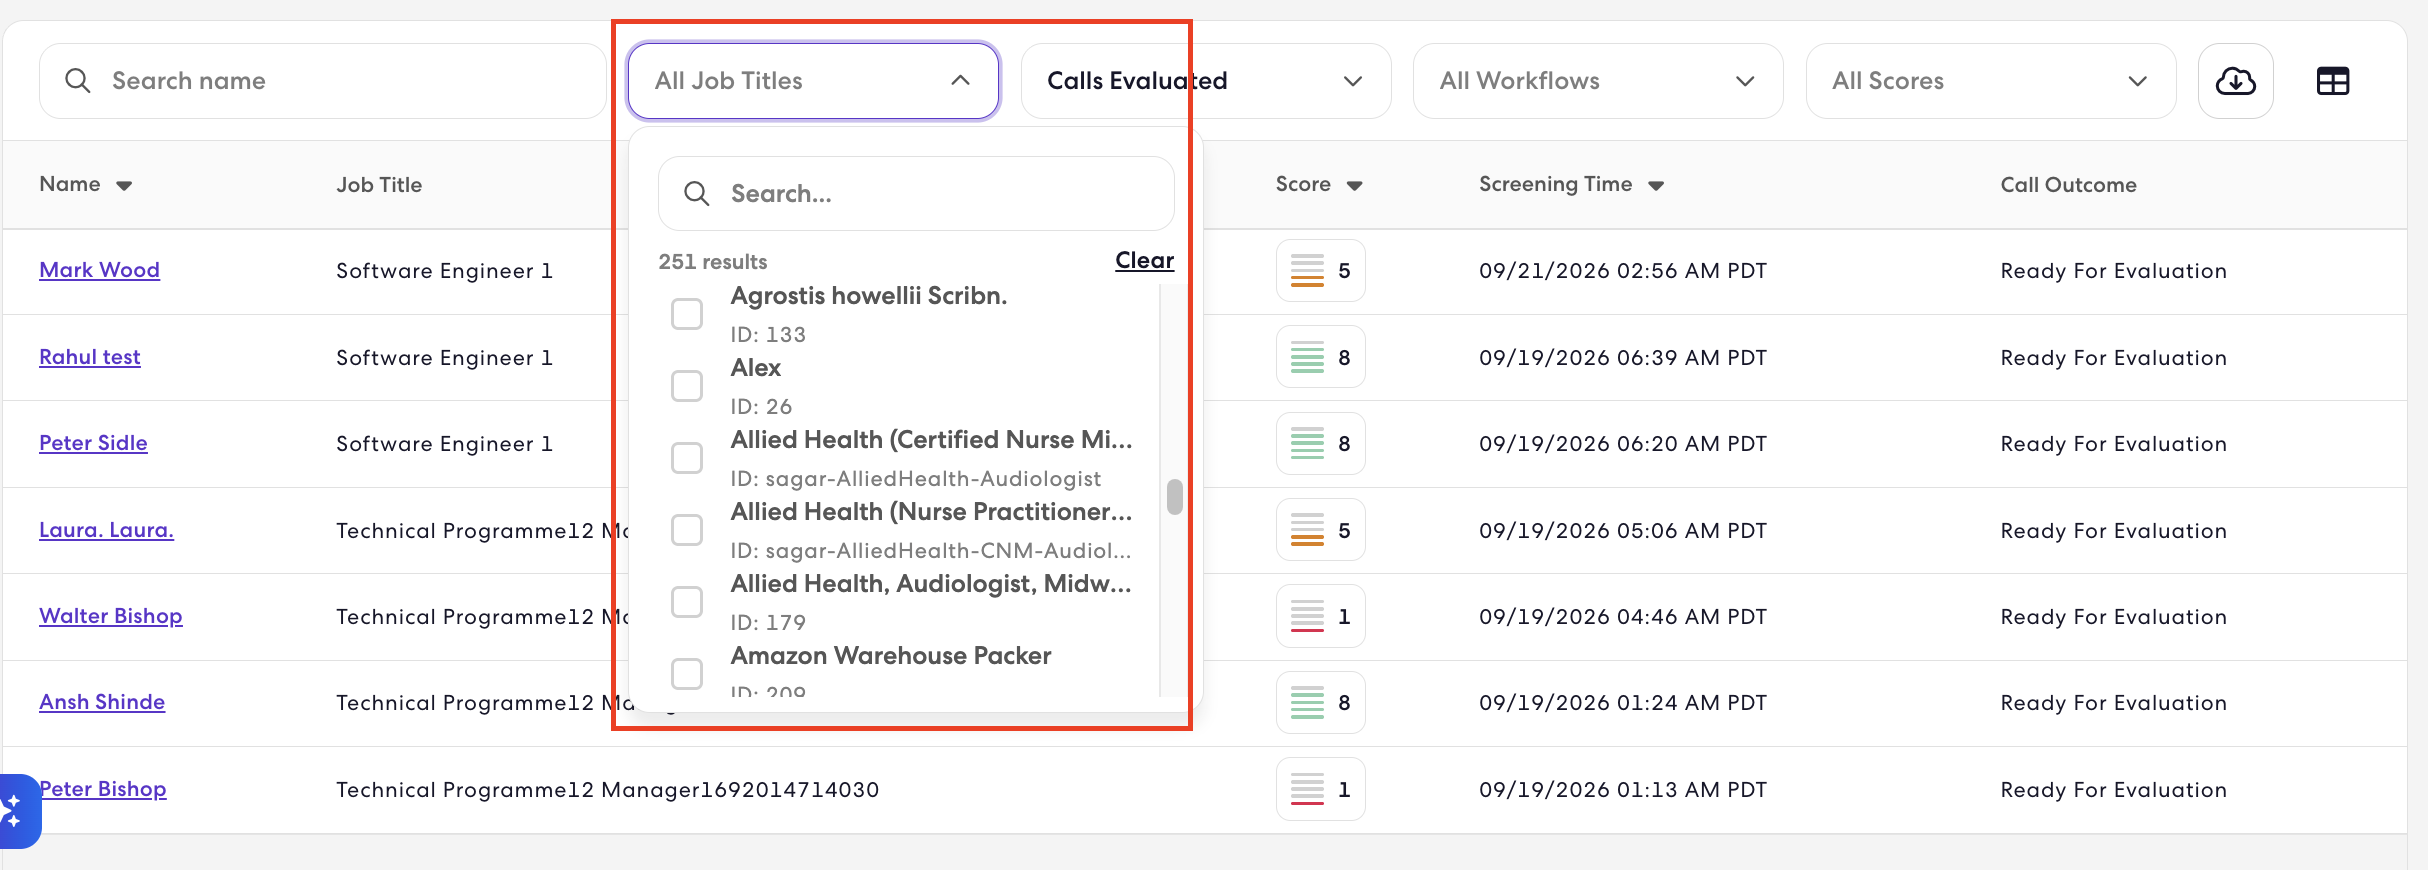This screenshot has height=870, width=2428.
Task: Open the All Workflows dropdown
Action: point(1598,81)
